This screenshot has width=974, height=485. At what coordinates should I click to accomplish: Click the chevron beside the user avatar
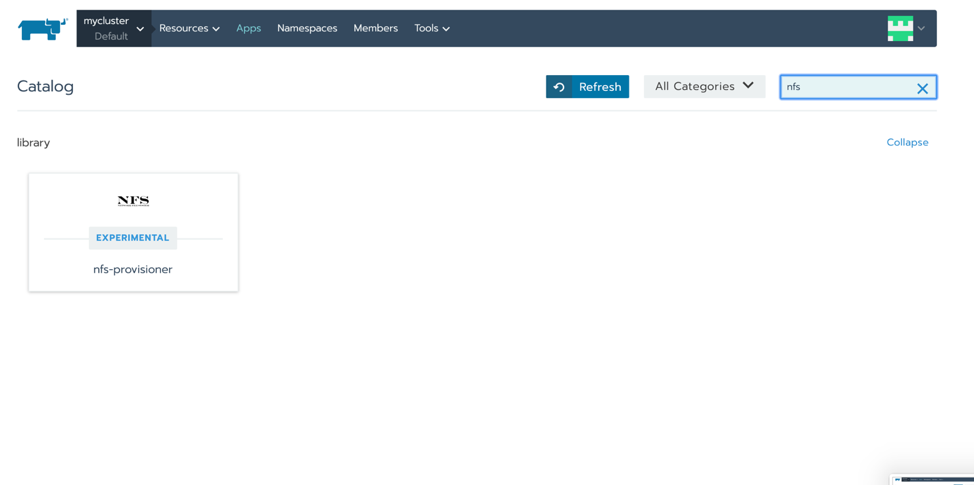tap(922, 29)
